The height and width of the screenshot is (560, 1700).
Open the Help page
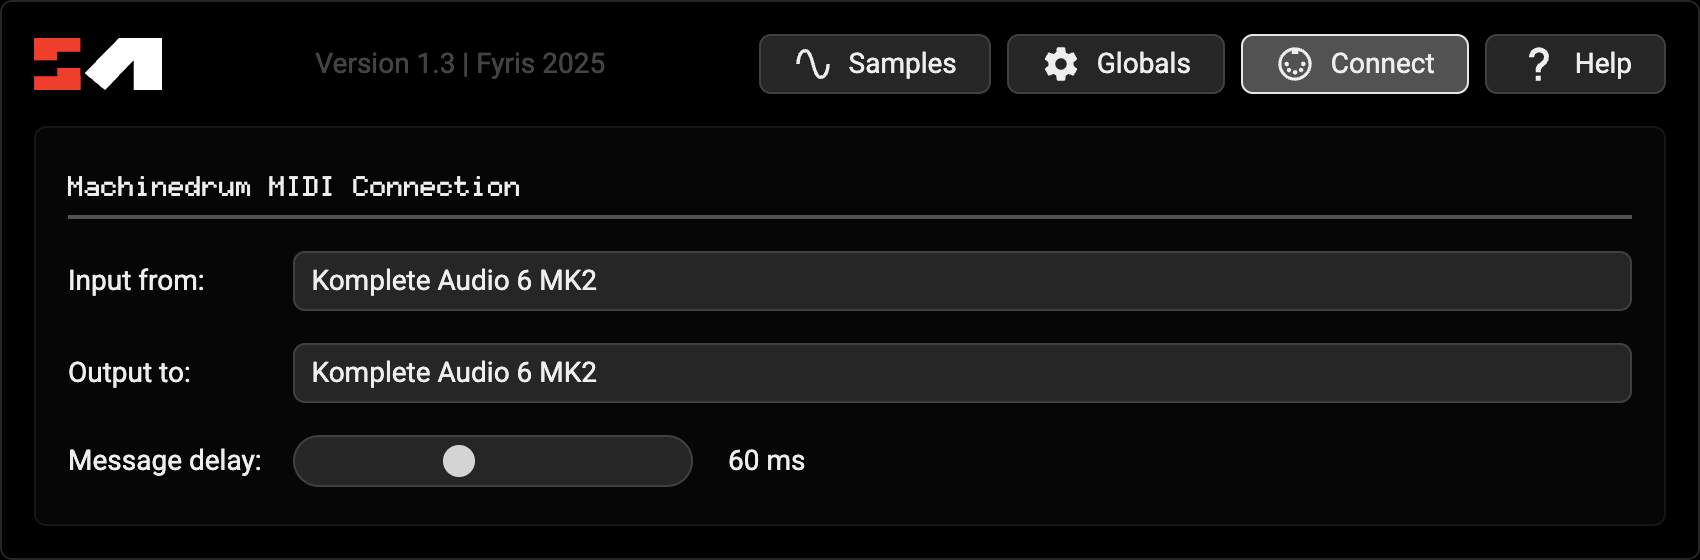click(x=1602, y=64)
